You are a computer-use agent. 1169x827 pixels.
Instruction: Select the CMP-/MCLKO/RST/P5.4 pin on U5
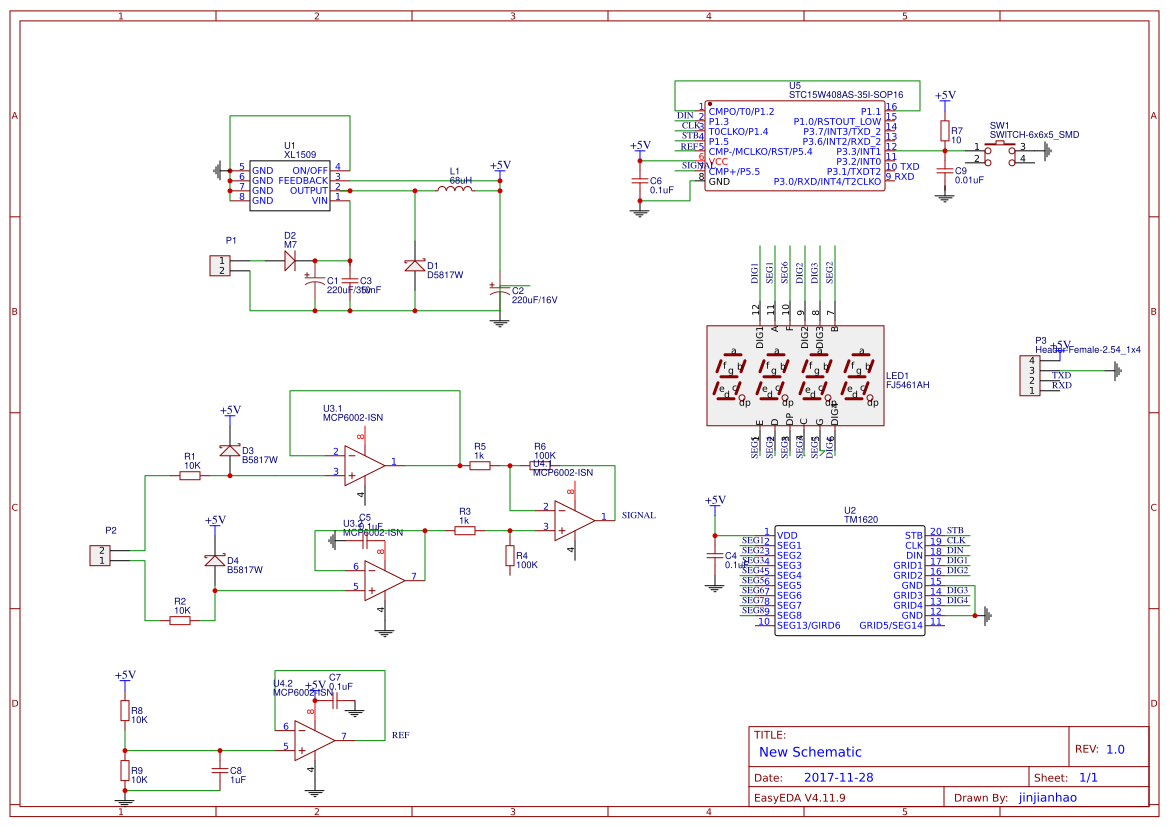point(760,152)
